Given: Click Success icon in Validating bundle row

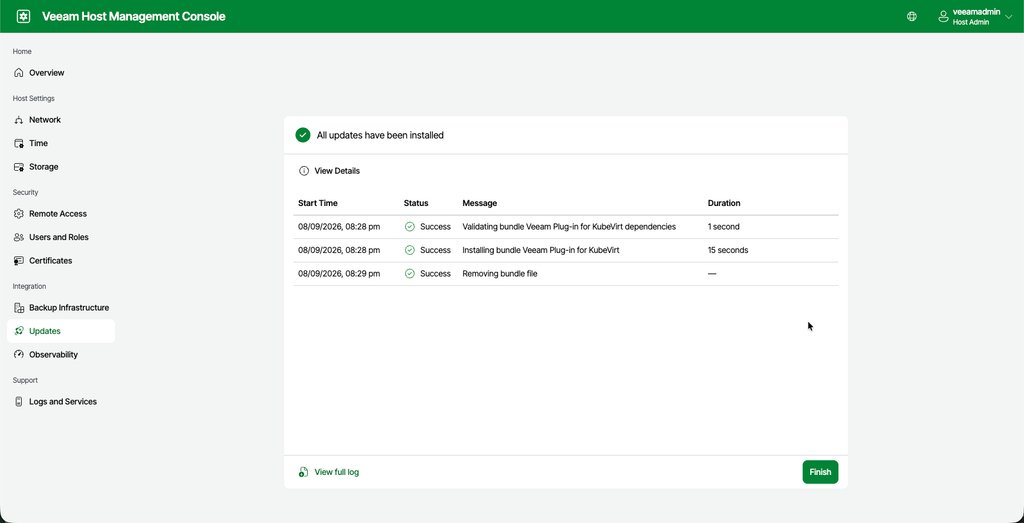Looking at the screenshot, I should [409, 227].
